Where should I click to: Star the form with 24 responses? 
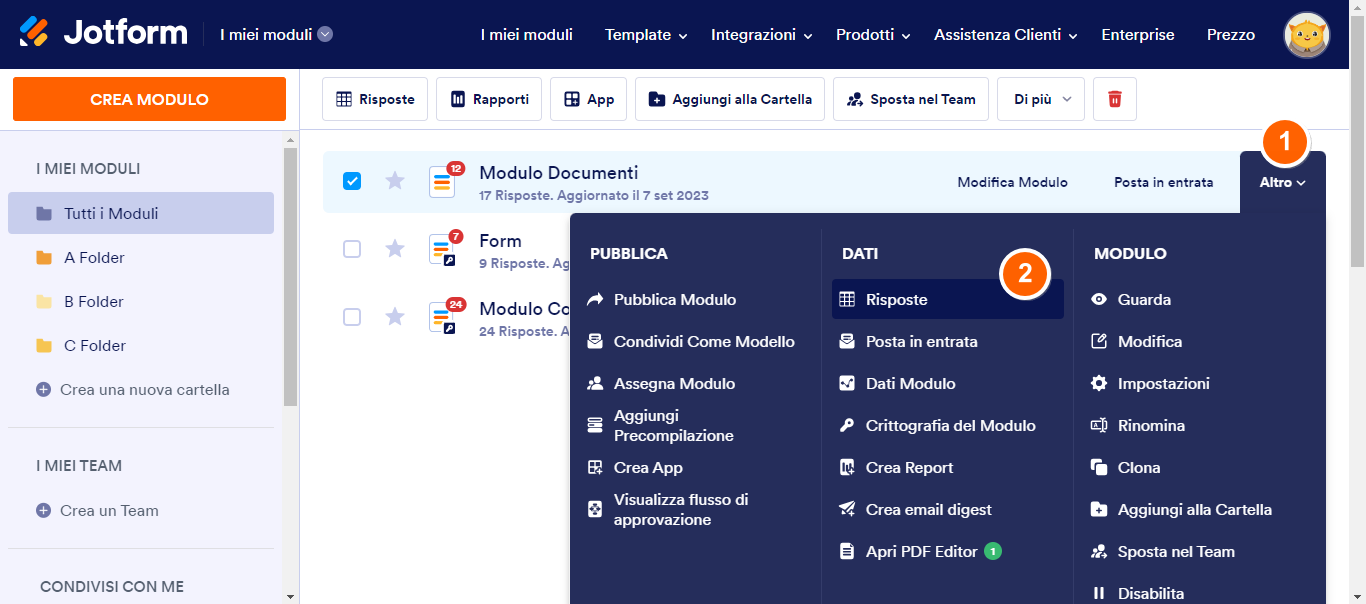pos(395,317)
